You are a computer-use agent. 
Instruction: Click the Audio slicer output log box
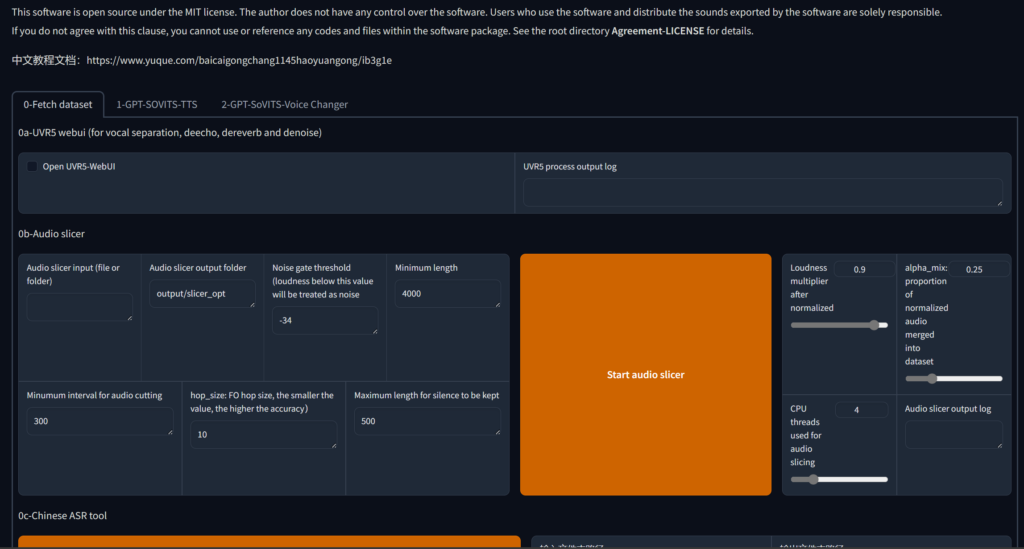tap(953, 434)
